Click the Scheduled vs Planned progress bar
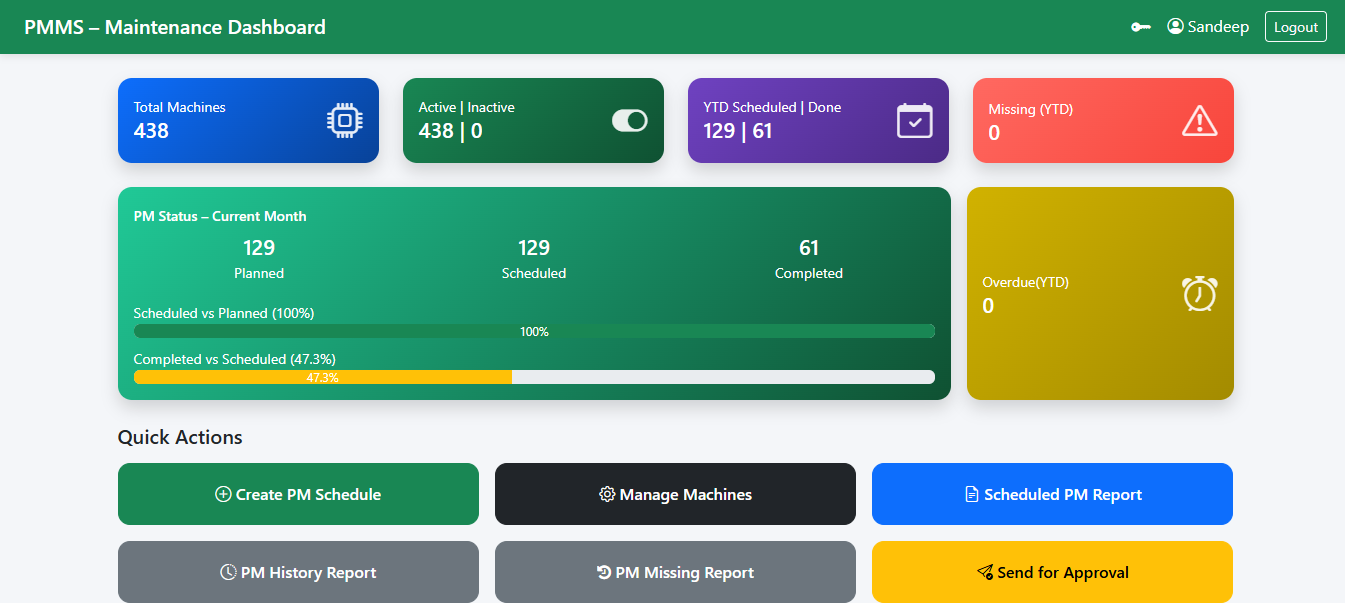Viewport: 1345px width, 603px height. (x=534, y=331)
